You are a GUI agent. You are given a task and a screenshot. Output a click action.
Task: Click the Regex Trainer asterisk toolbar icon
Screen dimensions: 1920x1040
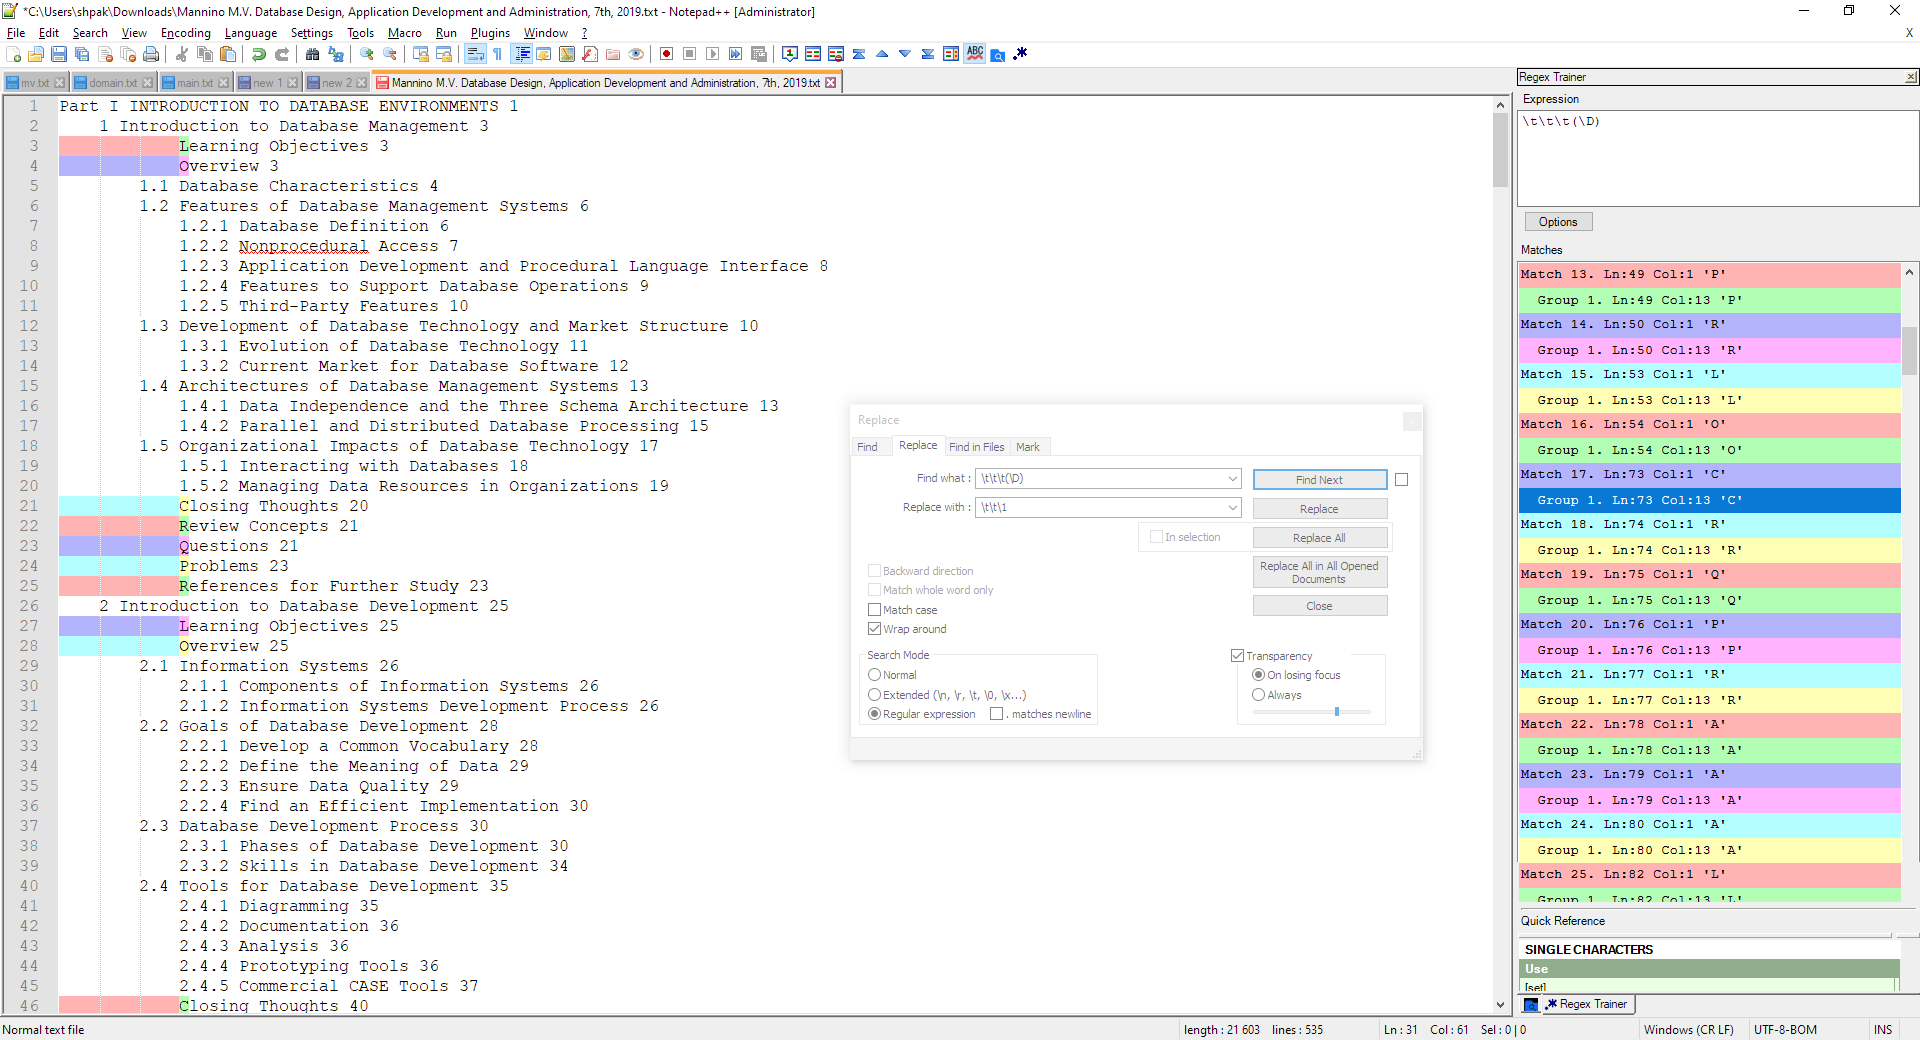coord(1021,54)
